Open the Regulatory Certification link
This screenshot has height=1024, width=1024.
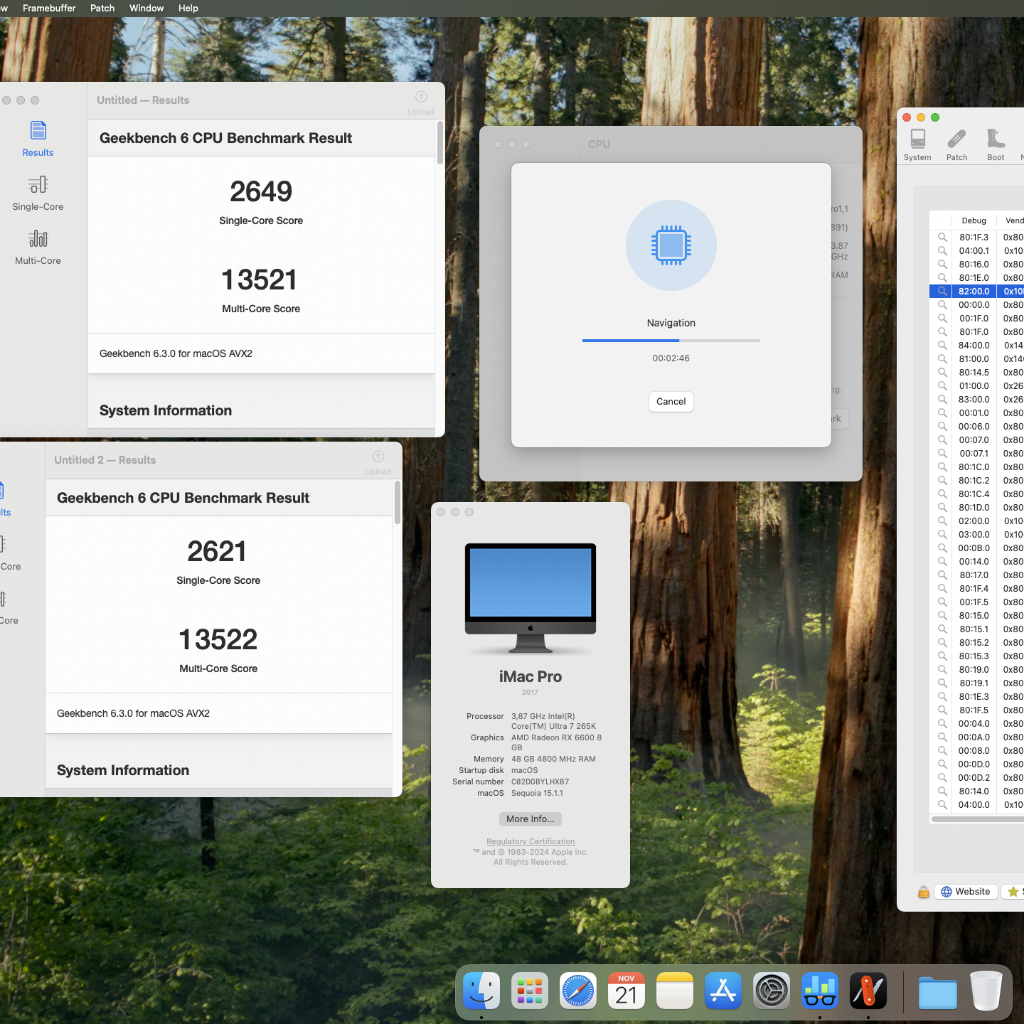click(x=530, y=842)
